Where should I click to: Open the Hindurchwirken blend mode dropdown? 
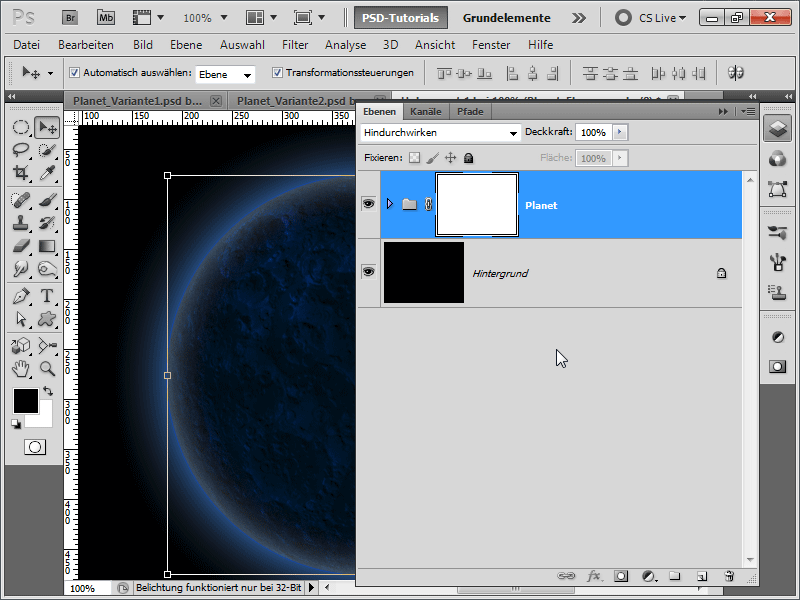(440, 133)
